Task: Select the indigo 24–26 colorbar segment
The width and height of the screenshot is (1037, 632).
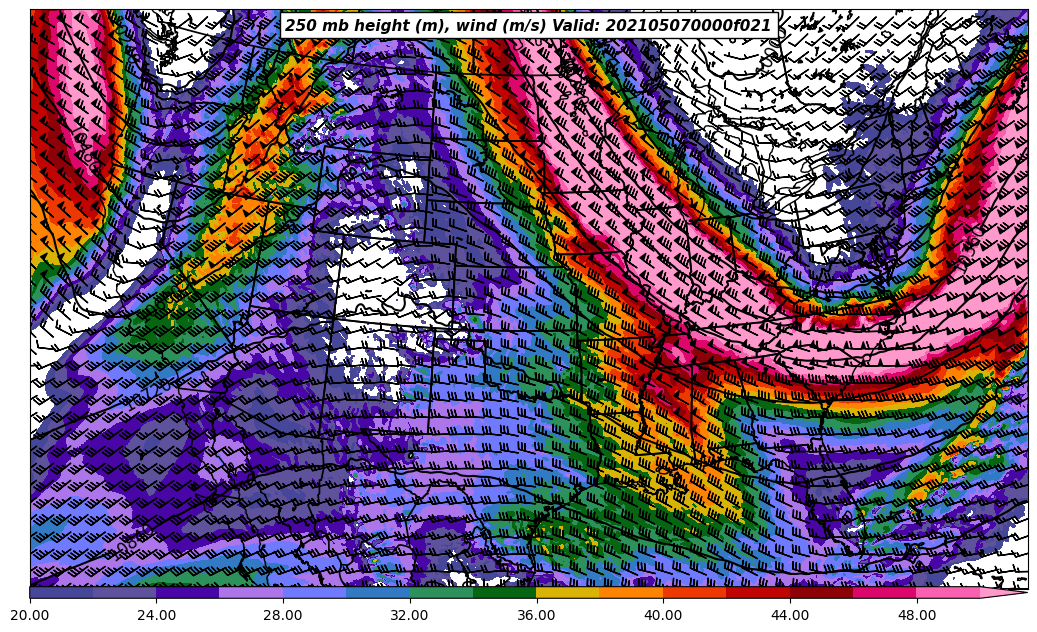Action: (188, 592)
